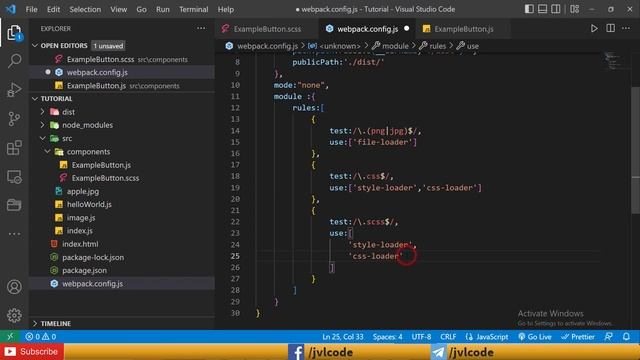Open Source Control view

14,119
